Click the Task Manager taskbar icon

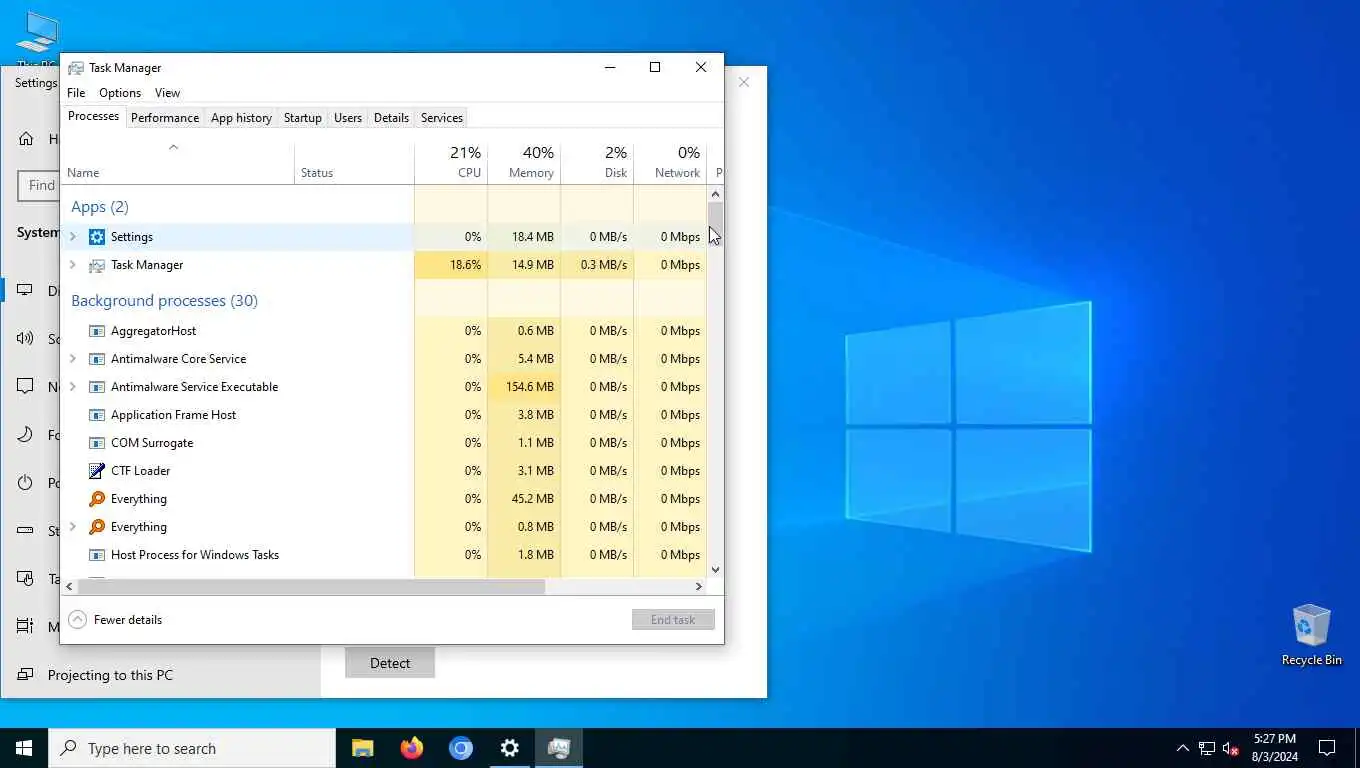tap(558, 748)
